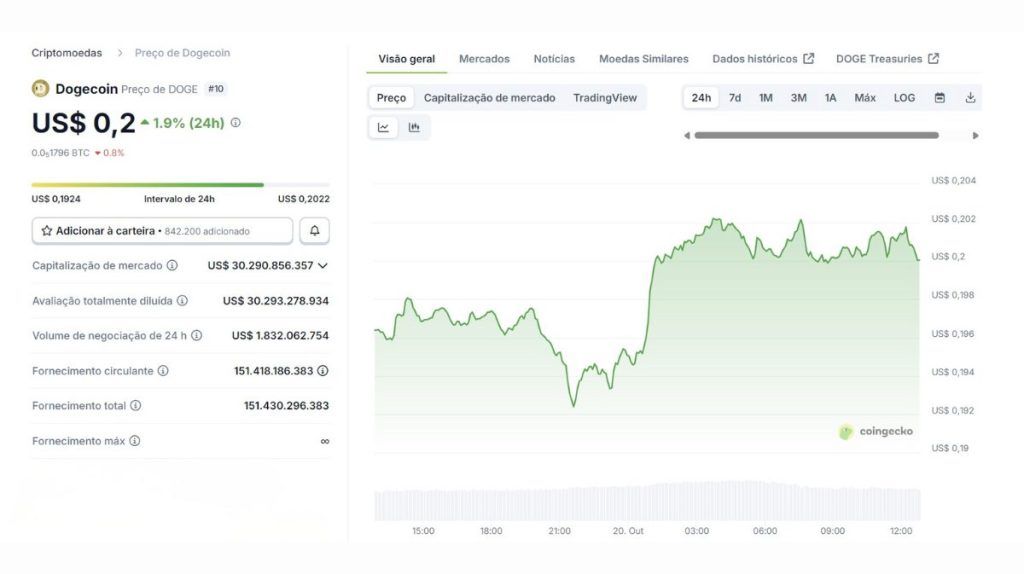This screenshot has width=1024, height=574.
Task: Click external link icon on Dados históricos
Action: click(x=808, y=59)
